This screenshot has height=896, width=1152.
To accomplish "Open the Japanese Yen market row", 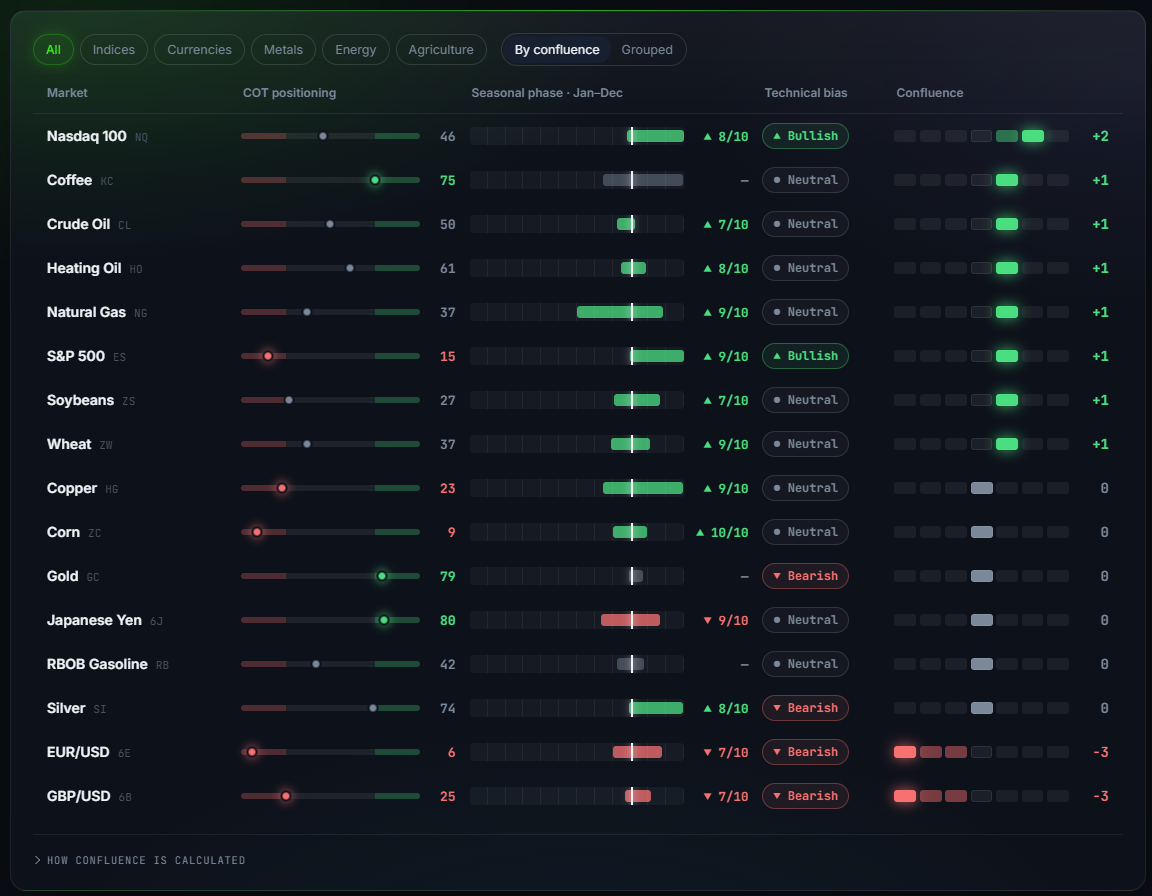I will coord(577,620).
